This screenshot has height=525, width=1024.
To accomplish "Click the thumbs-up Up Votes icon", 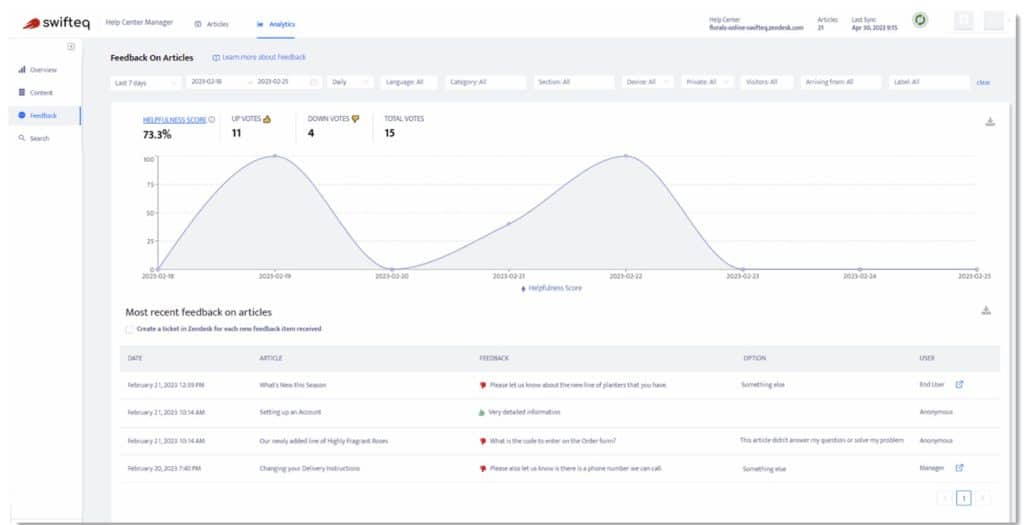I will pyautogui.click(x=266, y=119).
